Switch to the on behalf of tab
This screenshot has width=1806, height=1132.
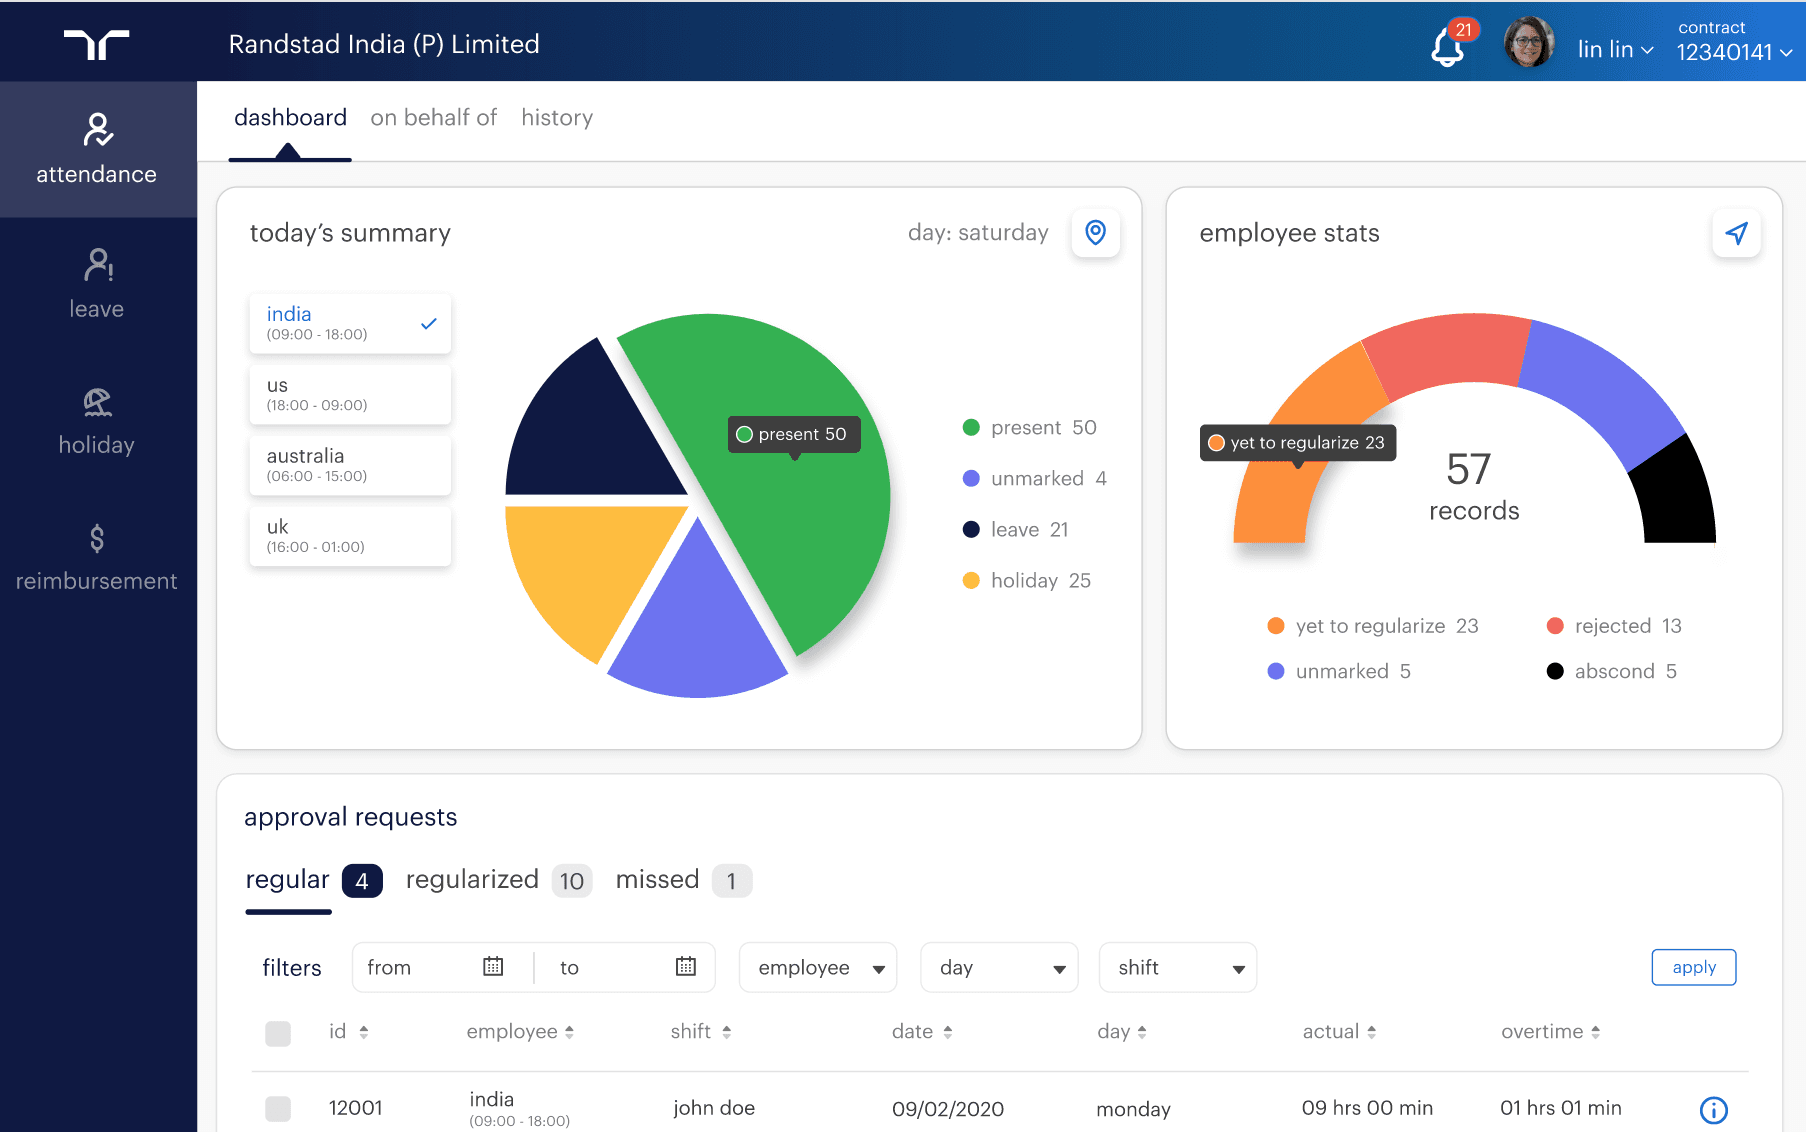click(433, 118)
